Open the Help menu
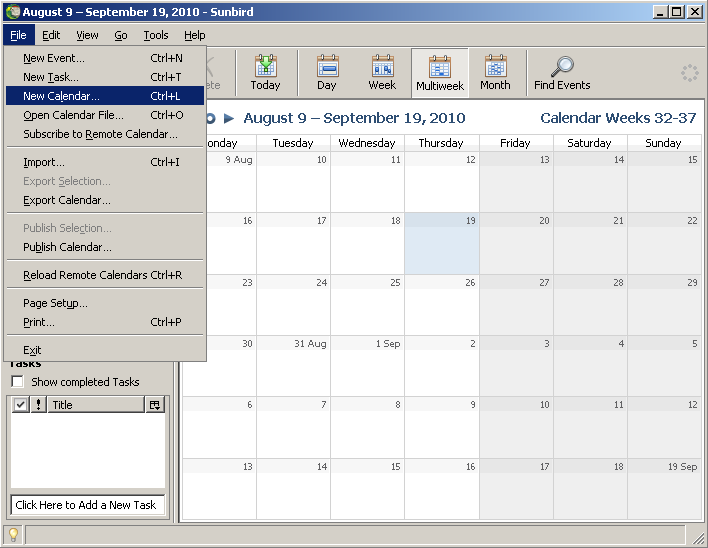708x548 pixels. (x=195, y=35)
